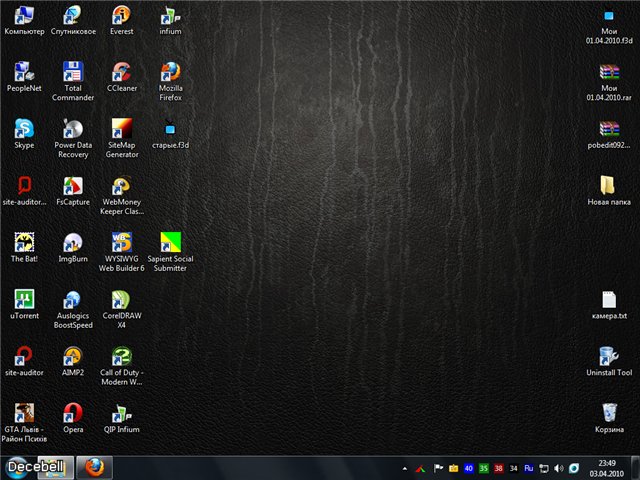The image size is (640, 480).
Task: Open the Компьютер desktop icon
Action: coord(24,21)
